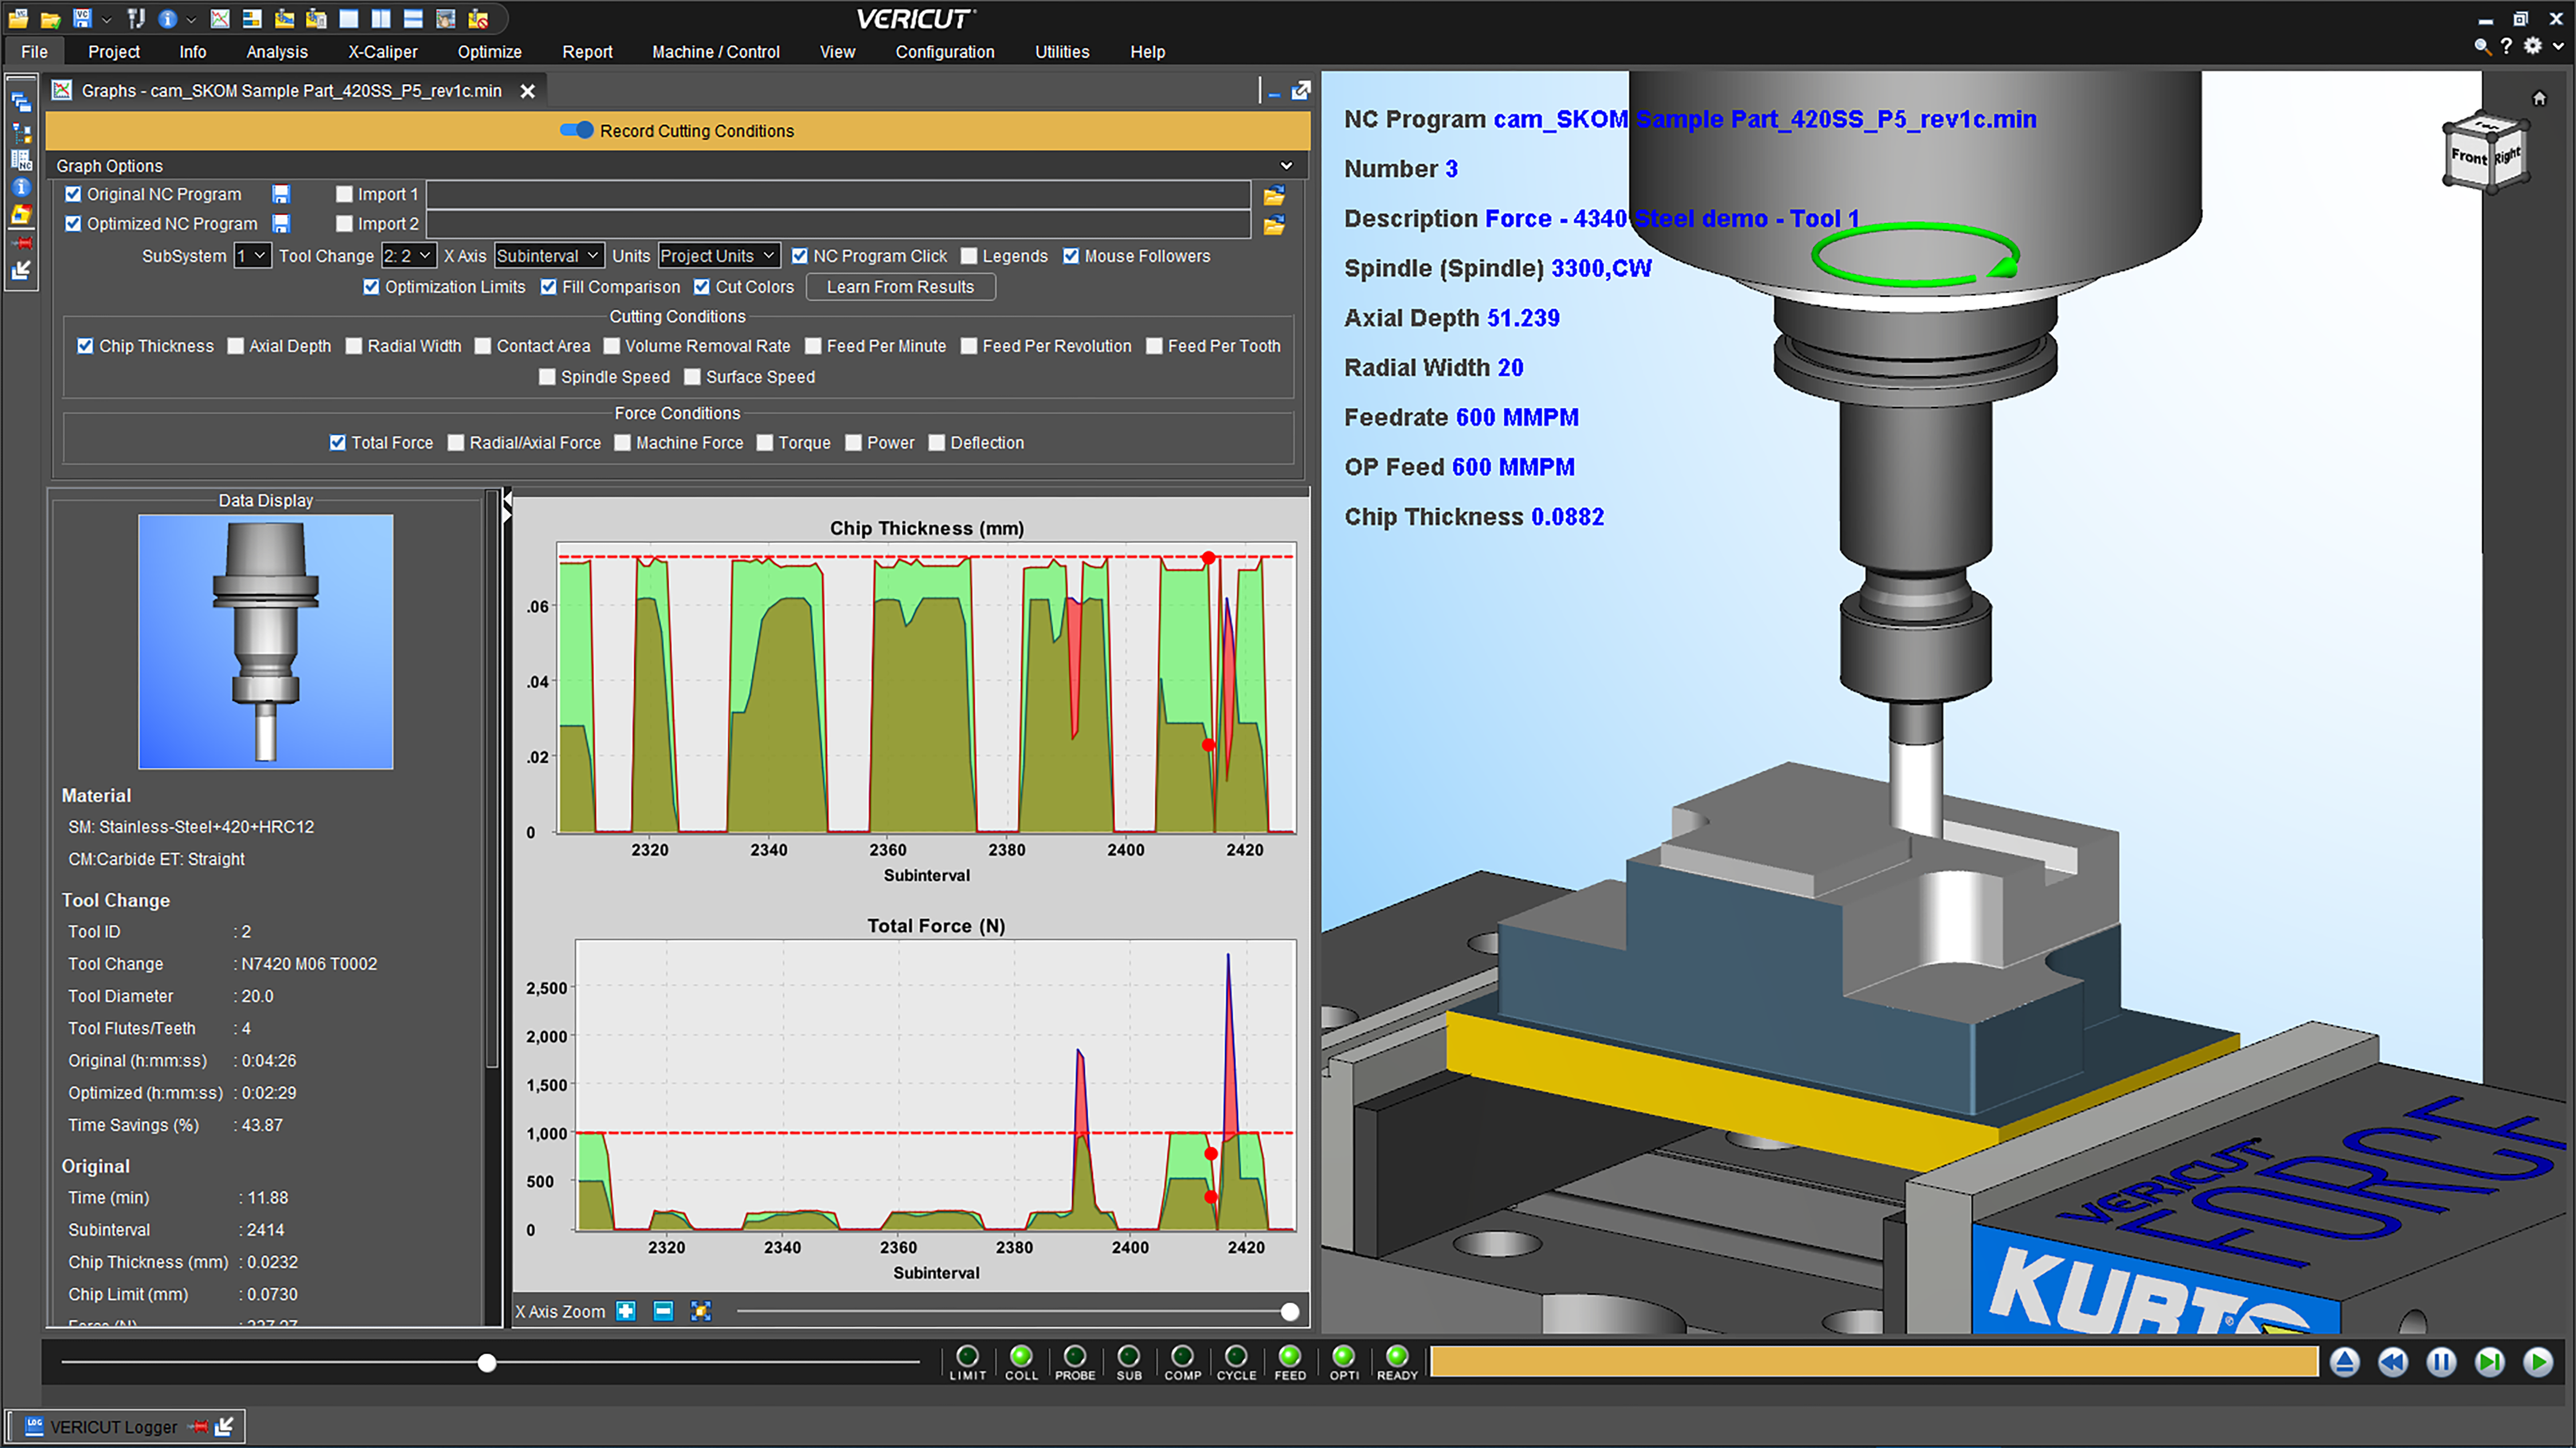Enable the Axial Depth checkbox
The image size is (2576, 1448).
coord(236,346)
